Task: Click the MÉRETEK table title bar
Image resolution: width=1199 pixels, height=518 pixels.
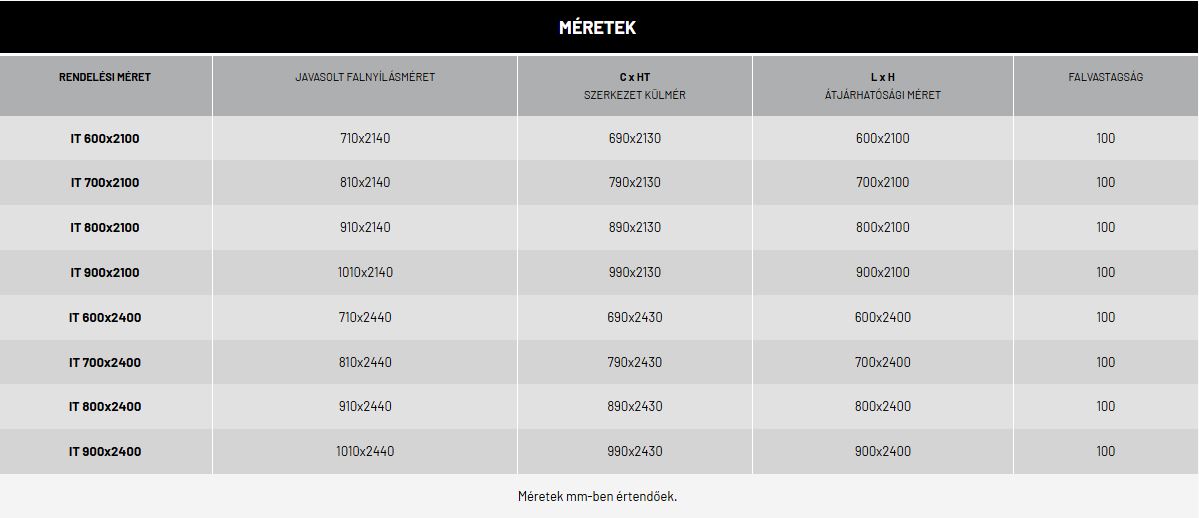Action: point(600,28)
